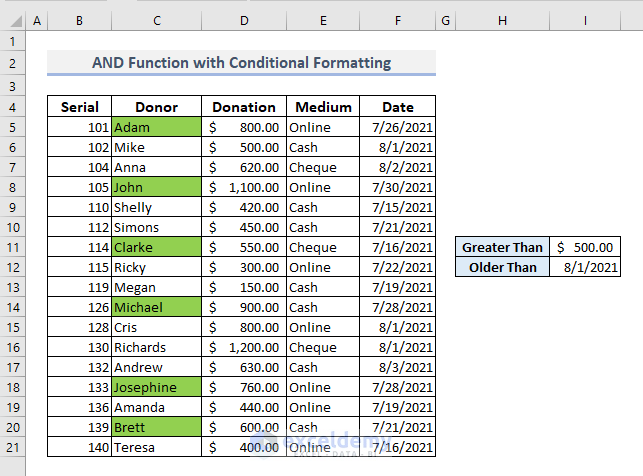Click the 'Donor' table header cell
Image resolution: width=643 pixels, height=476 pixels.
click(155, 107)
